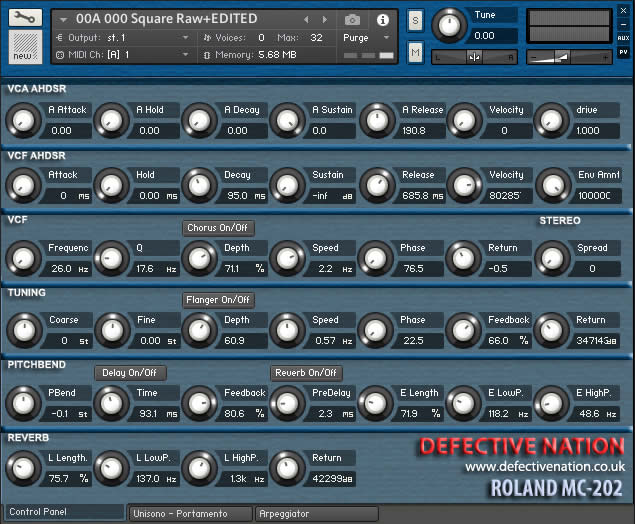This screenshot has width=635, height=524.
Task: Click the Tune knob
Action: 449,25
